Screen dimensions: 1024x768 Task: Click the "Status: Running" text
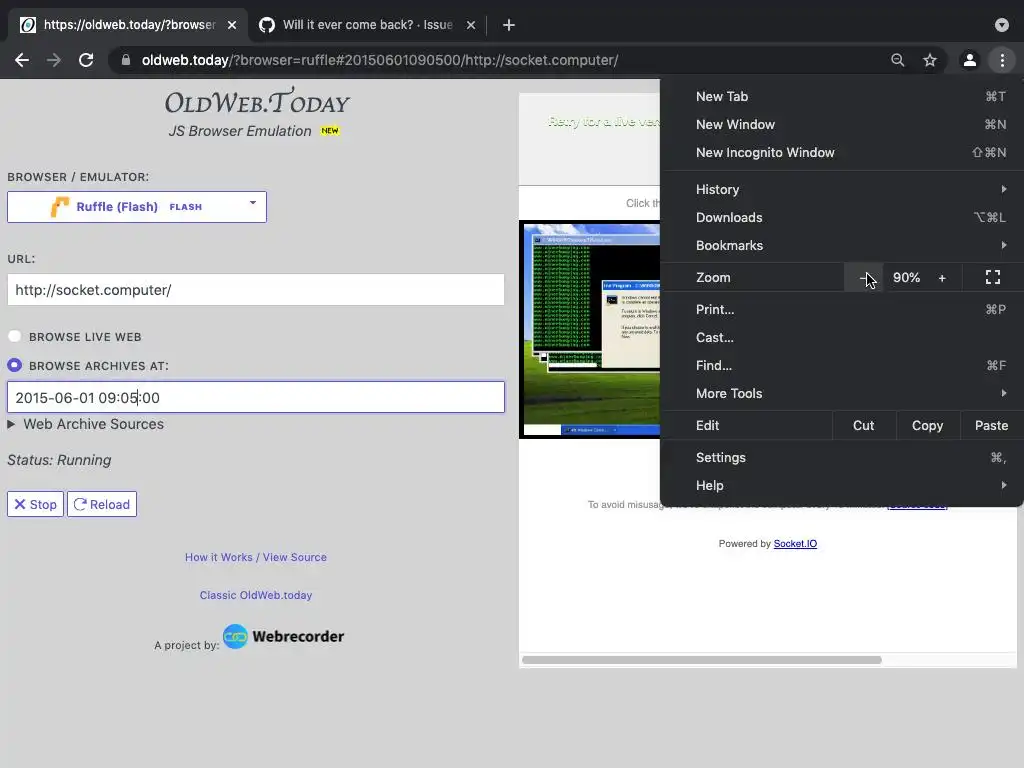[x=59, y=460]
